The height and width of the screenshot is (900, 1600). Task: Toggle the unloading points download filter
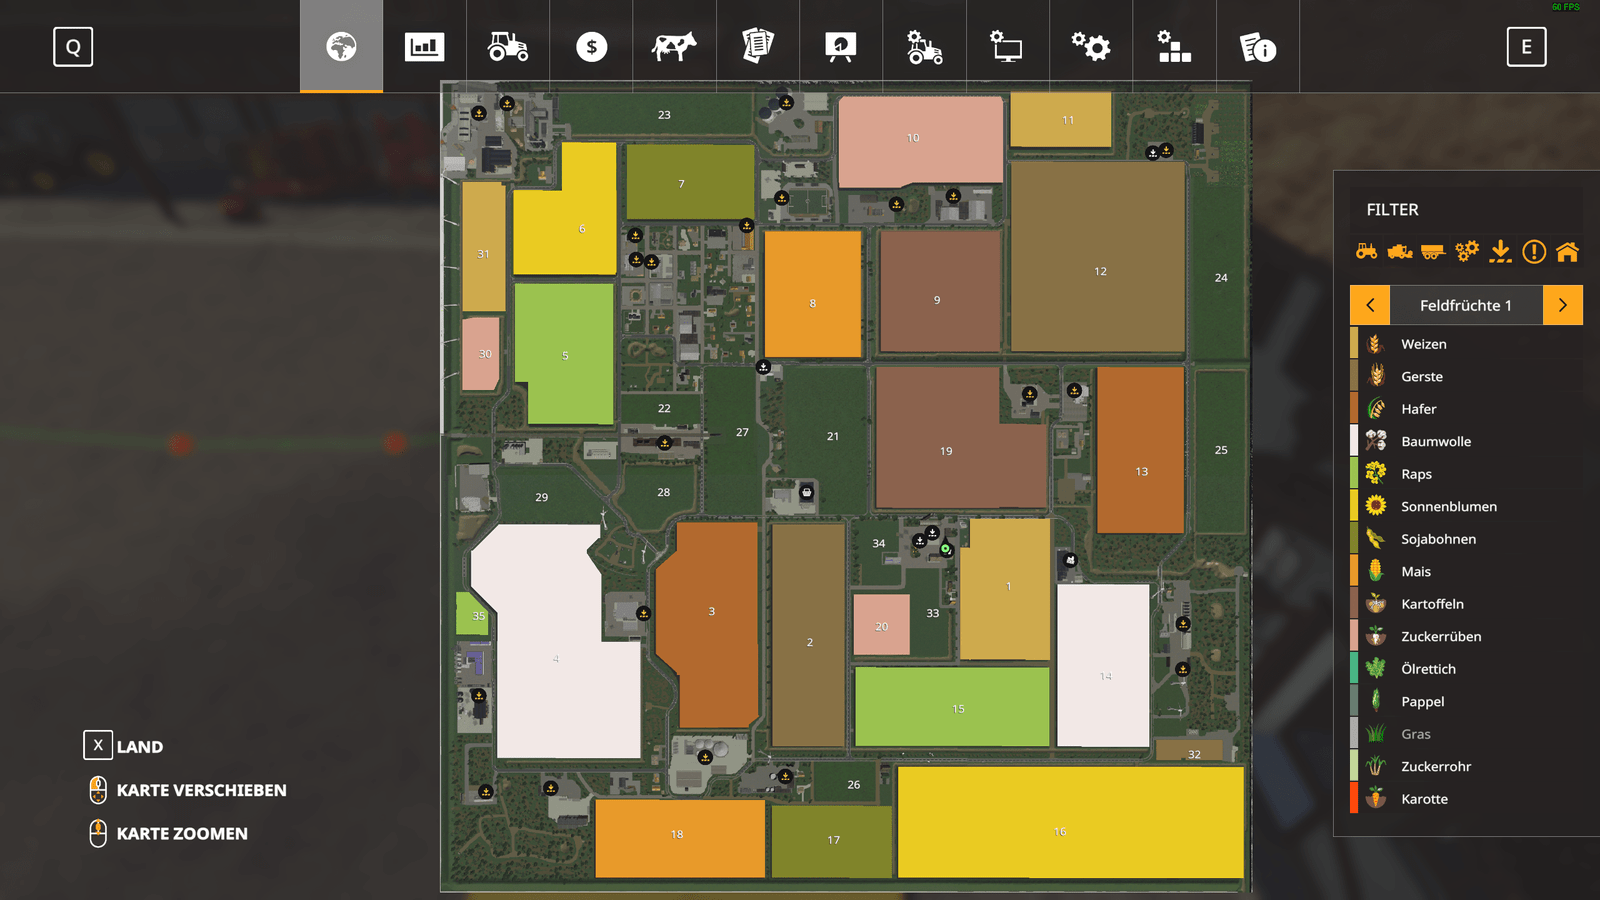(x=1500, y=251)
